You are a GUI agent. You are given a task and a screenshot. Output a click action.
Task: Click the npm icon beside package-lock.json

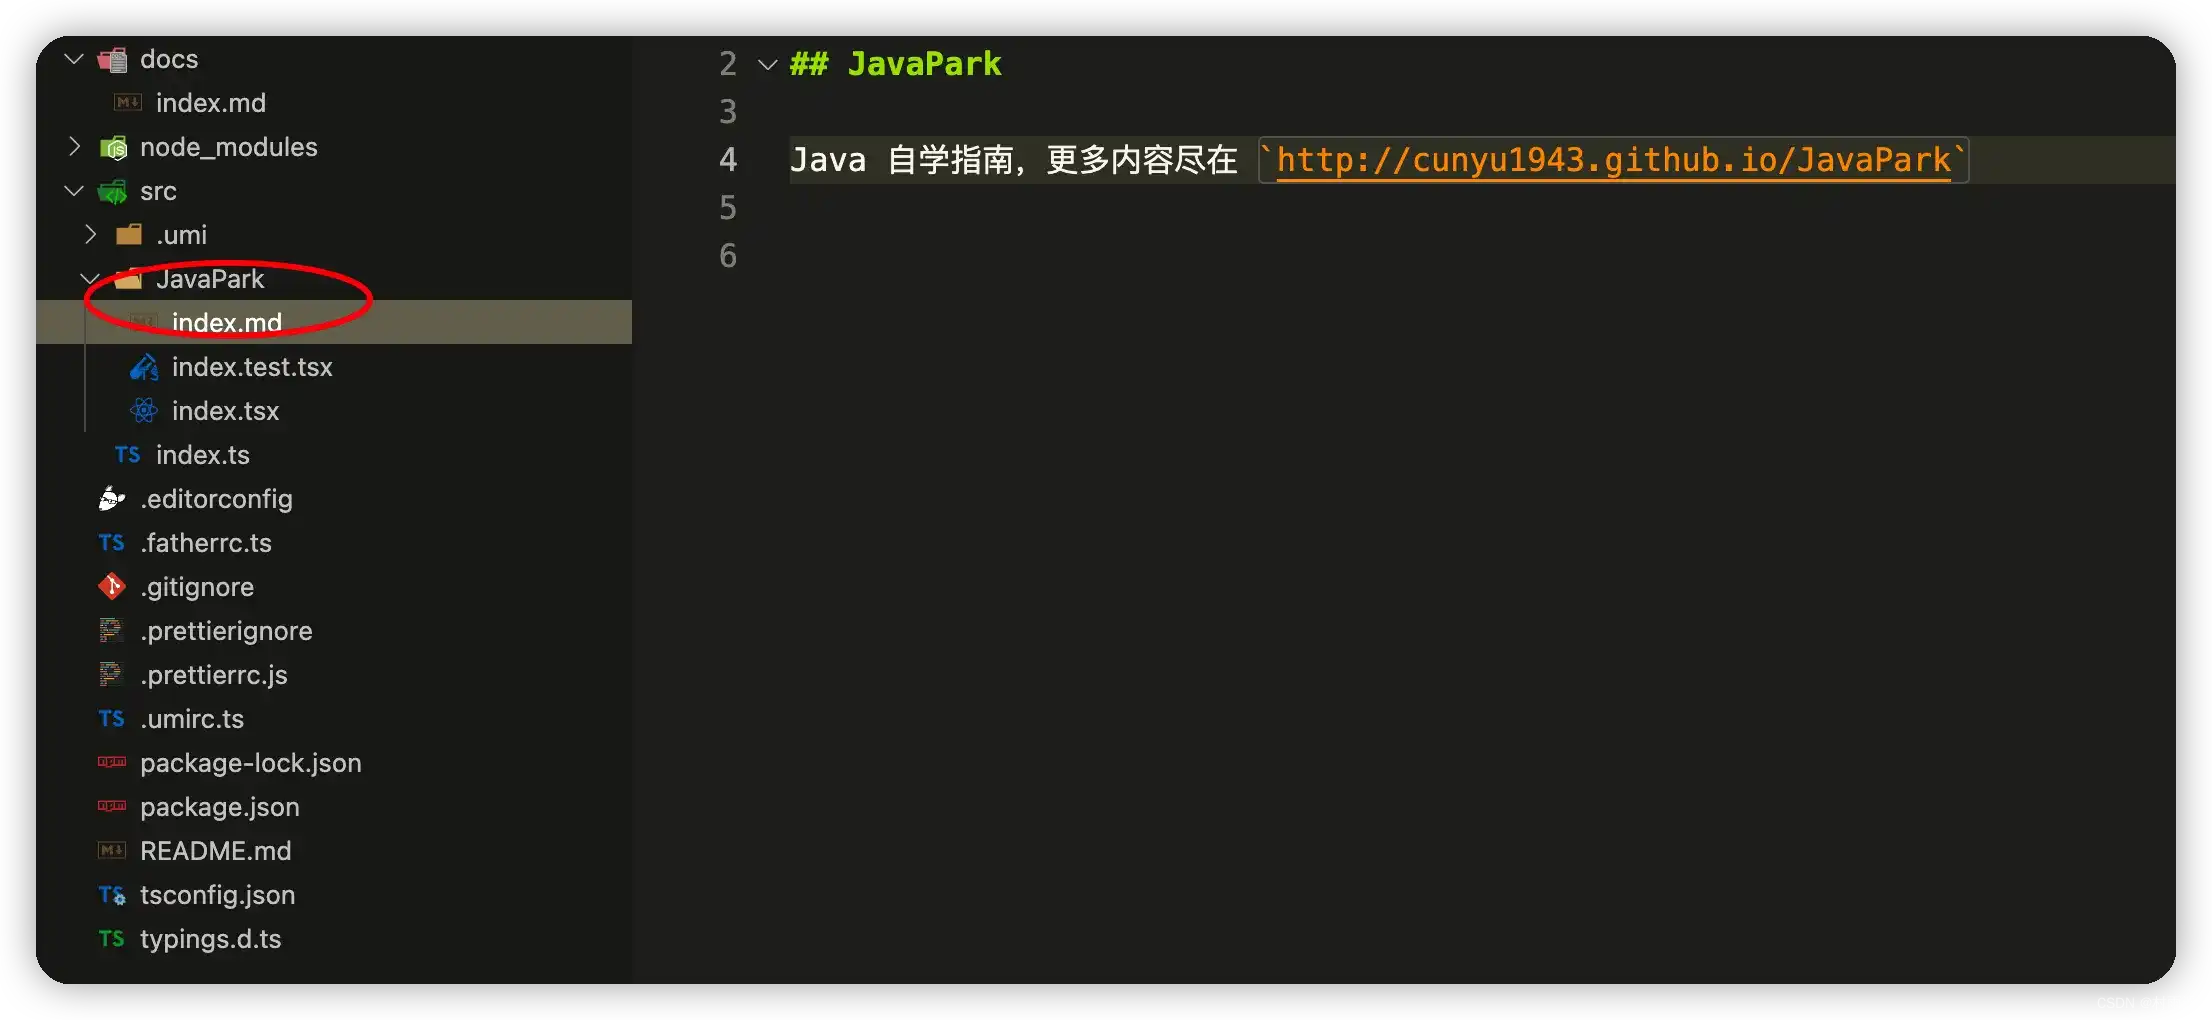pyautogui.click(x=111, y=763)
